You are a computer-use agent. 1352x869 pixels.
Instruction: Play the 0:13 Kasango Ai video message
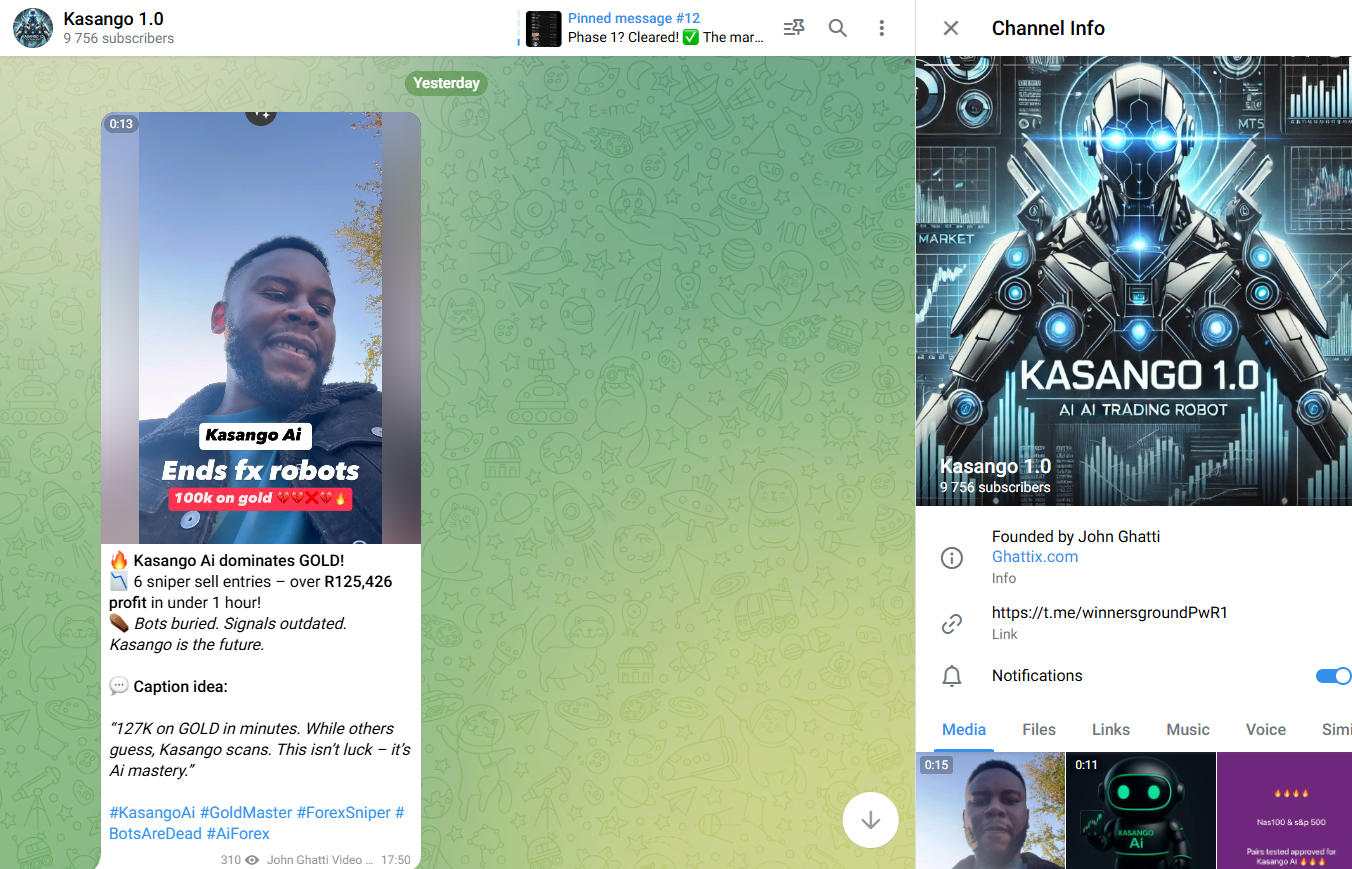point(261,328)
